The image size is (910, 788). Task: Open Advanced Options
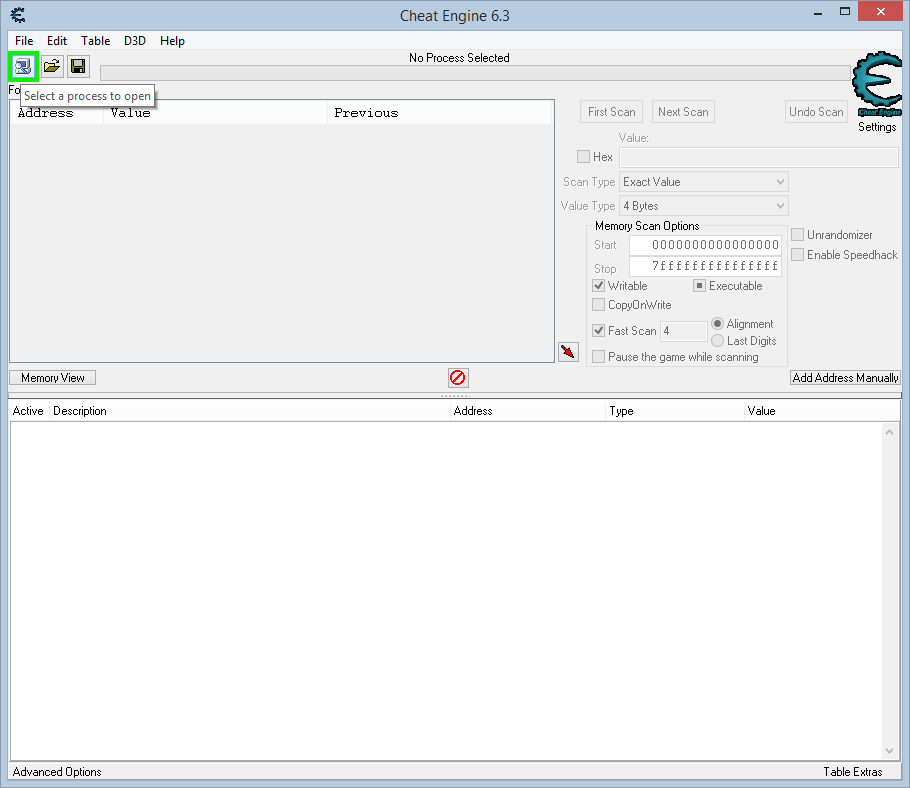click(x=57, y=772)
